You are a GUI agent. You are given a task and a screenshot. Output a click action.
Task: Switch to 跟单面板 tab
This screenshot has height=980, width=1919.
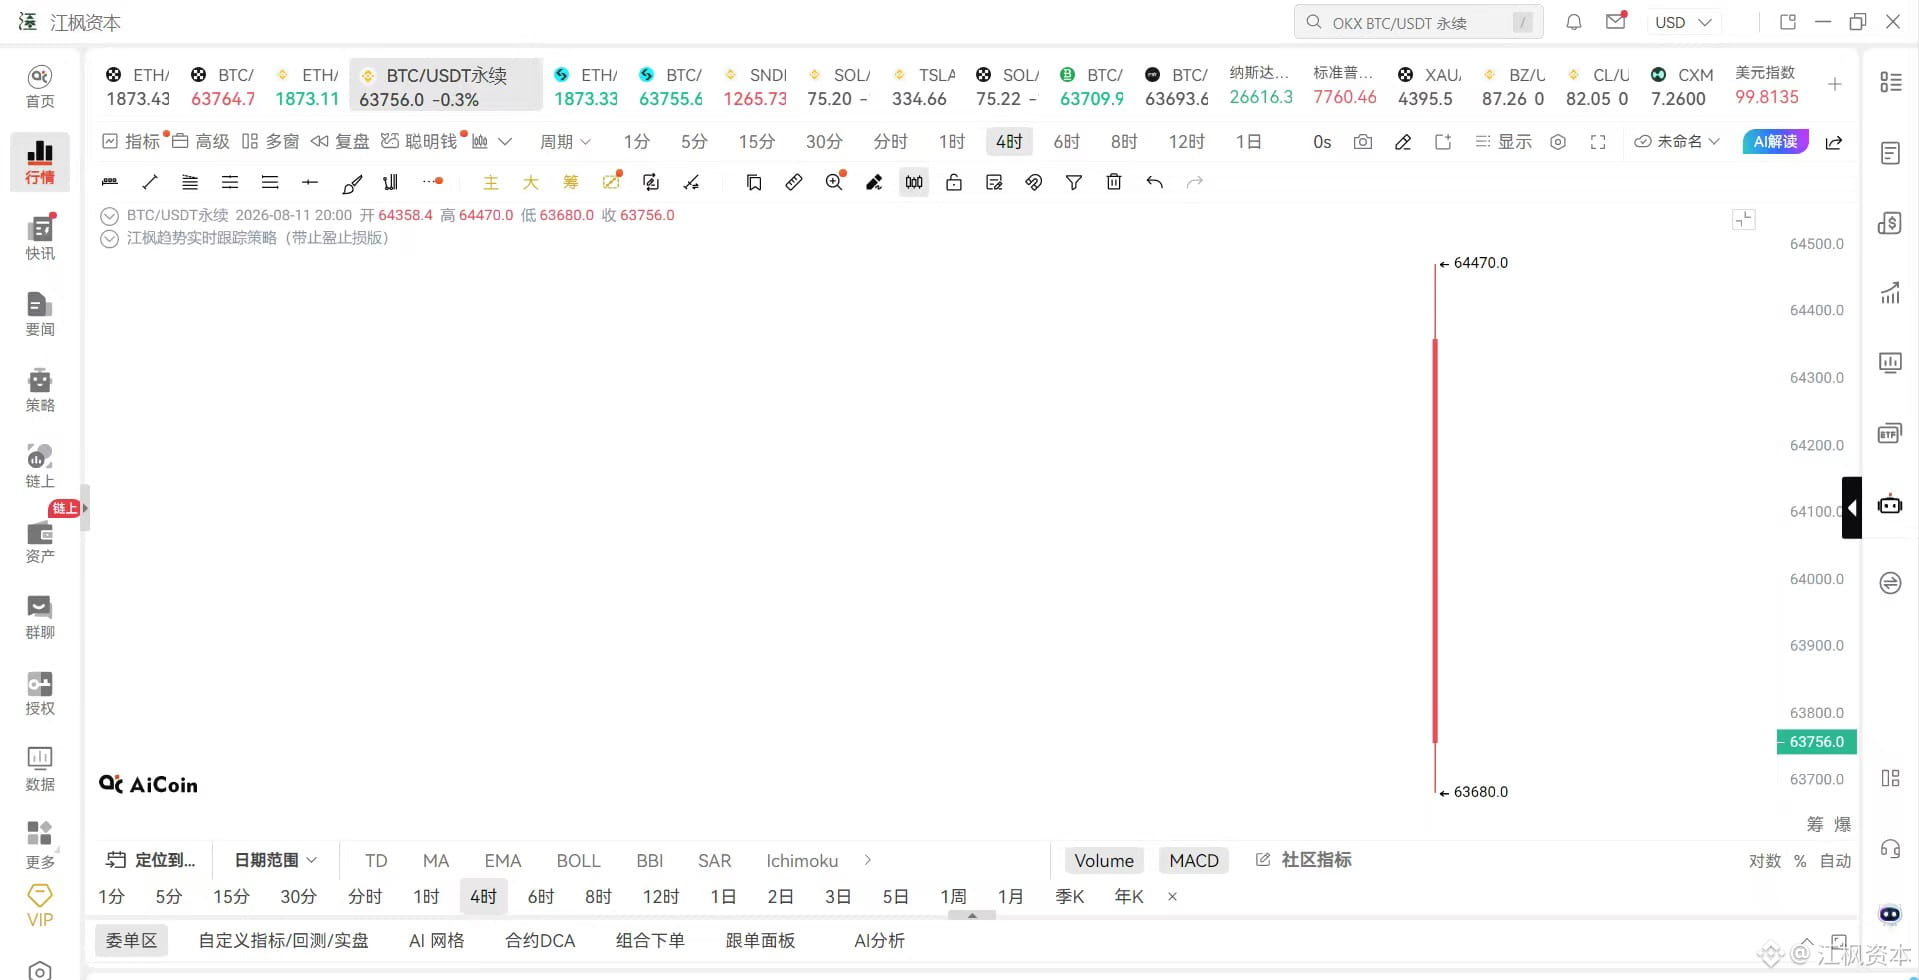(760, 941)
